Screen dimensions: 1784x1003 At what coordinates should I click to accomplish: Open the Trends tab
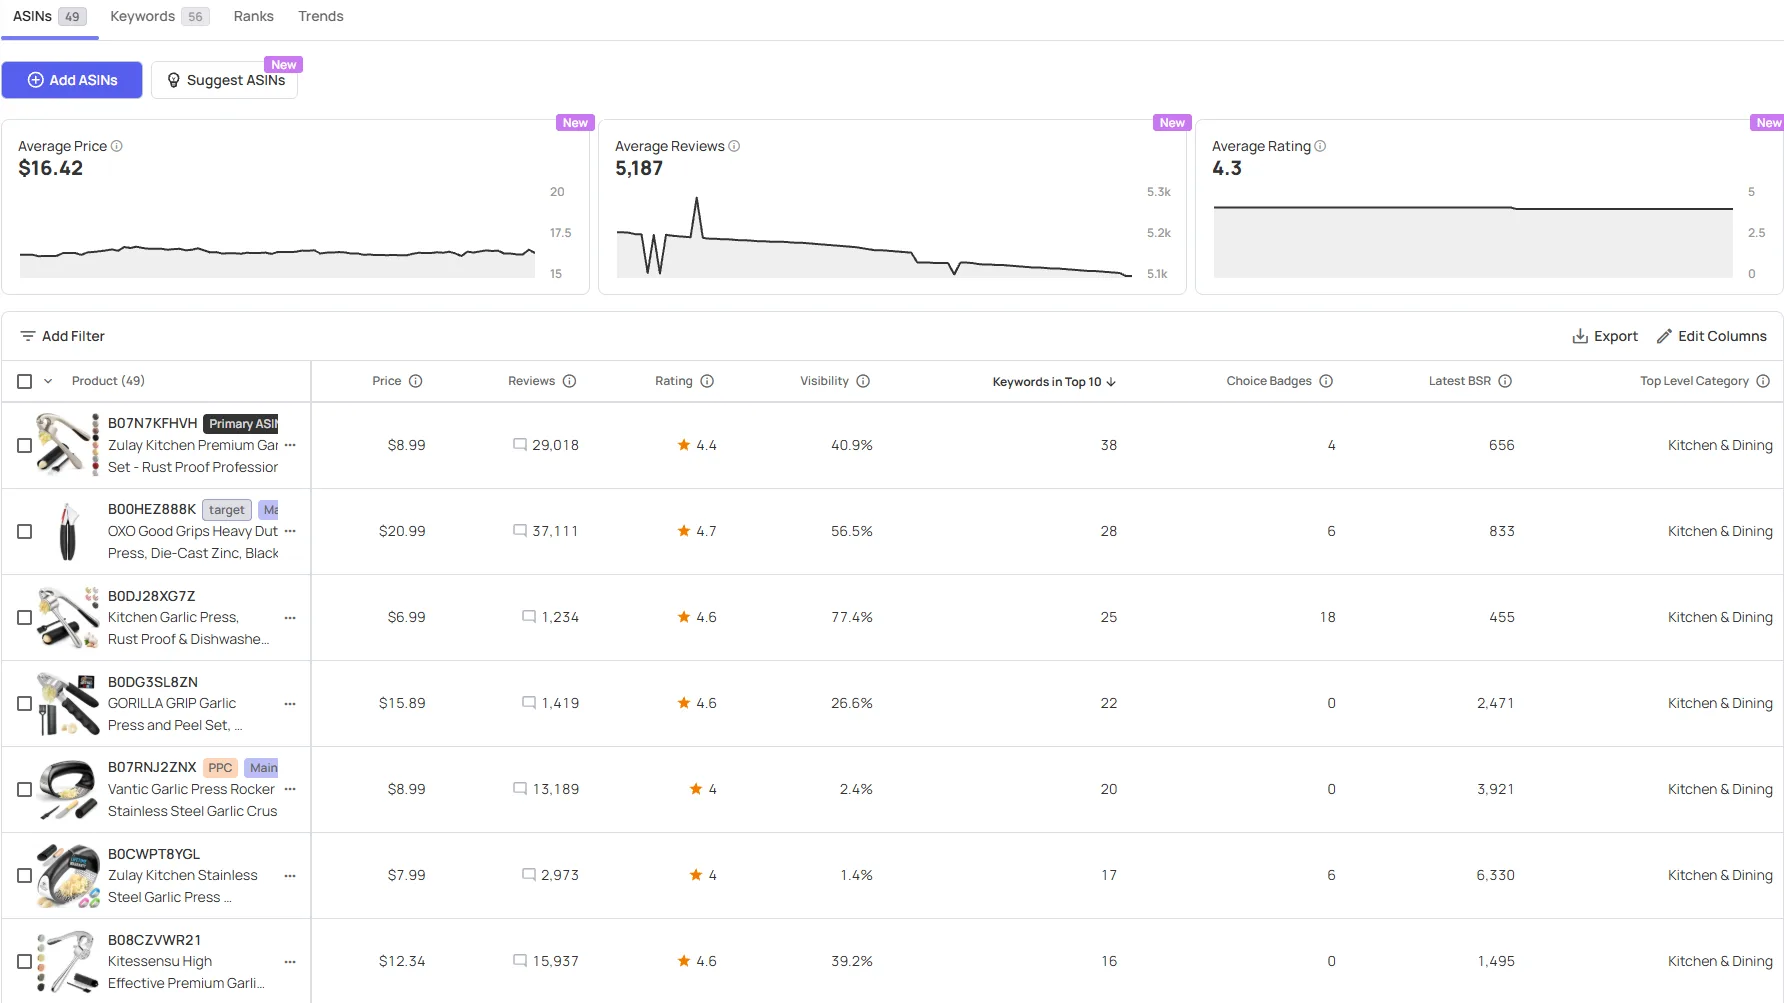321,17
